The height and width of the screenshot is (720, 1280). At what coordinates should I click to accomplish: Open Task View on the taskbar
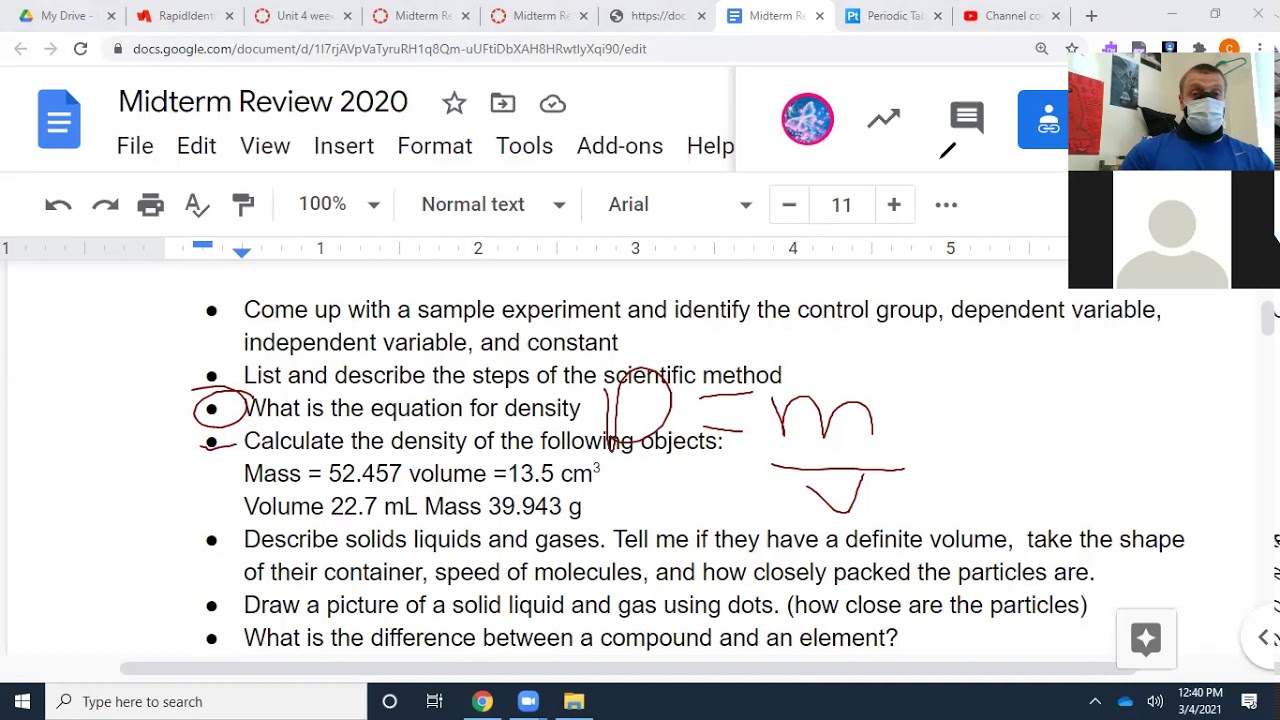435,701
